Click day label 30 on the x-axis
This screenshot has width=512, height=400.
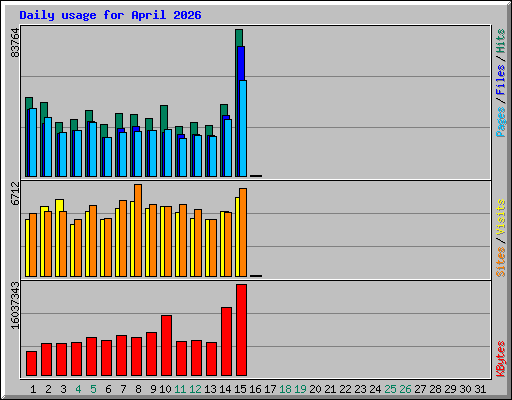465,389
